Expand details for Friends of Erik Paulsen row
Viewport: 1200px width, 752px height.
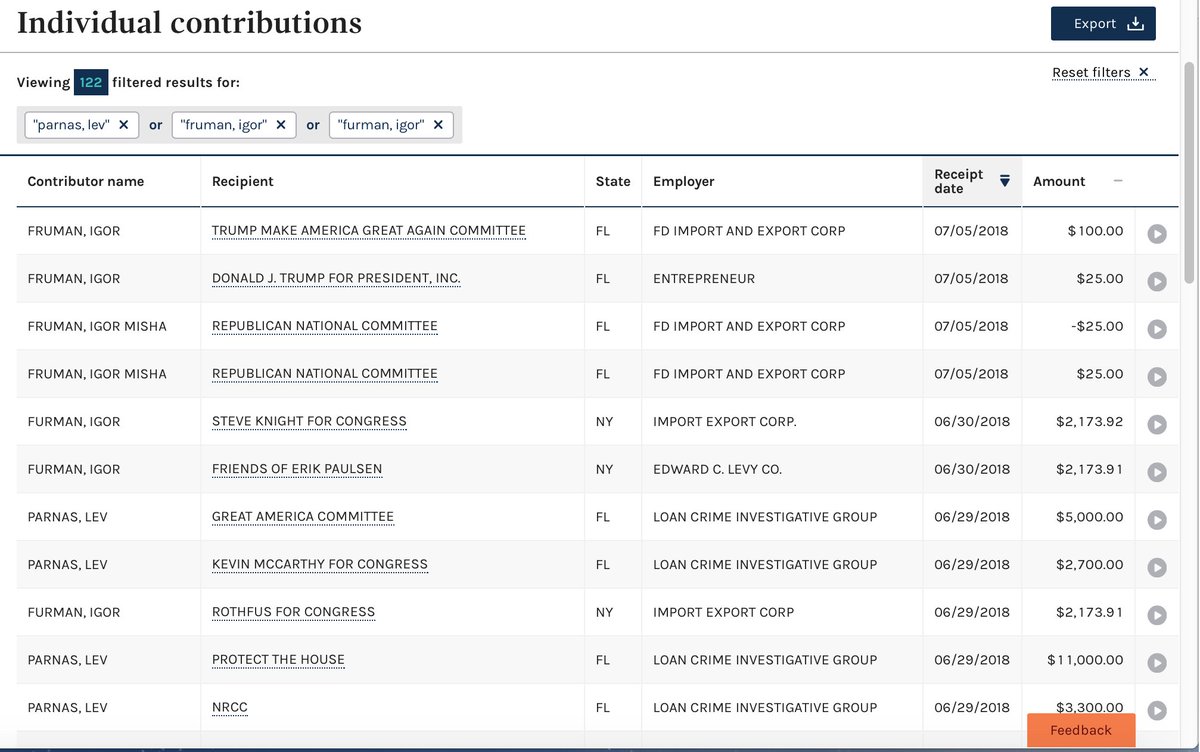click(1157, 472)
